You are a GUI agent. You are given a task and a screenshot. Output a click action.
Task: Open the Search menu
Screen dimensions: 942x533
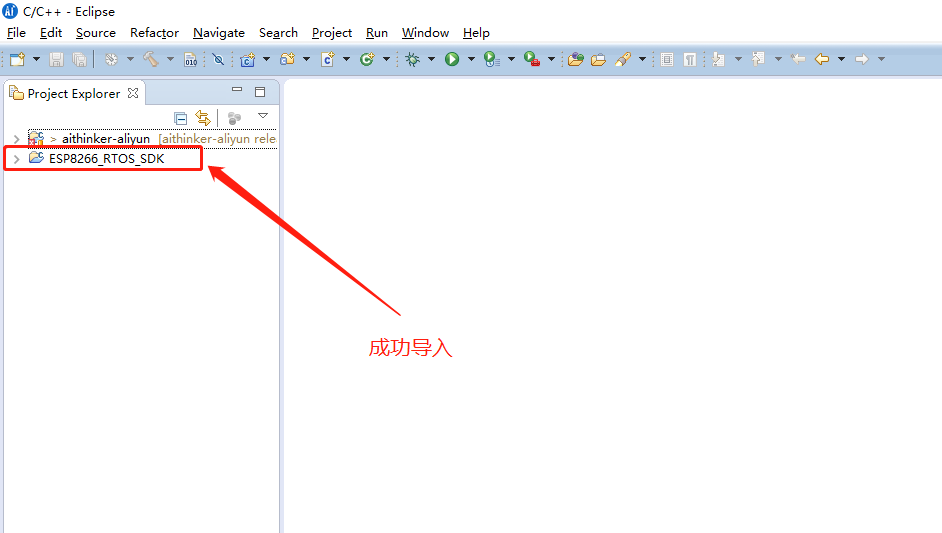278,32
